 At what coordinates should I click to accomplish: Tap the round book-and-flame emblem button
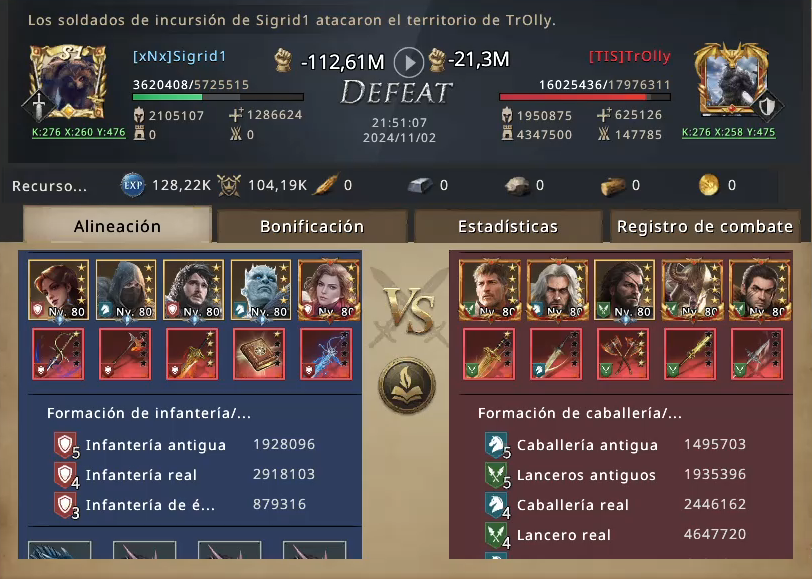pyautogui.click(x=407, y=385)
